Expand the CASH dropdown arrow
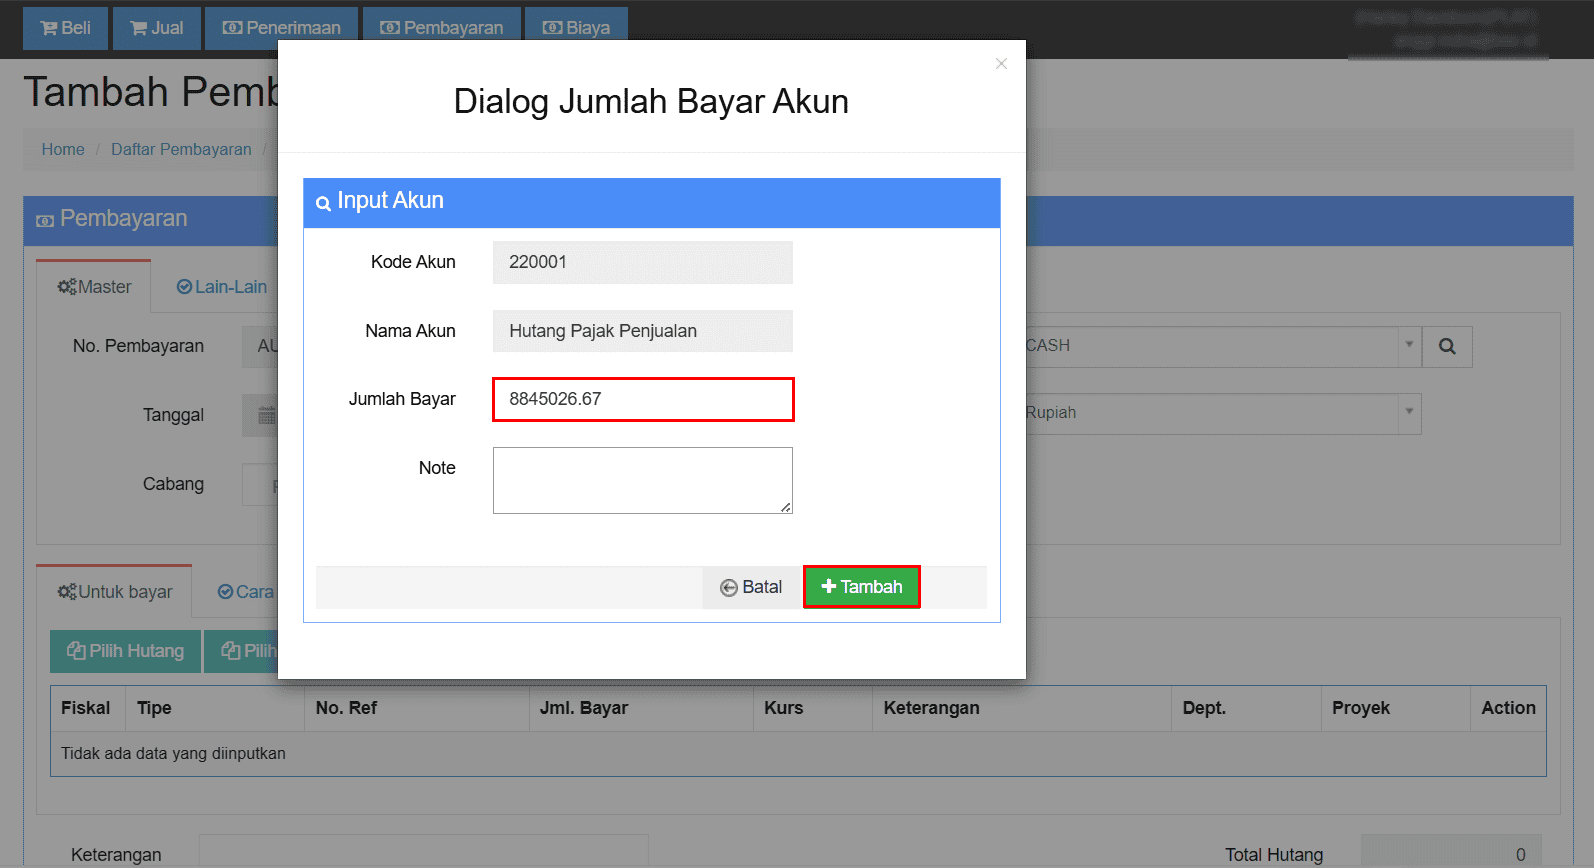1594x868 pixels. pos(1409,345)
